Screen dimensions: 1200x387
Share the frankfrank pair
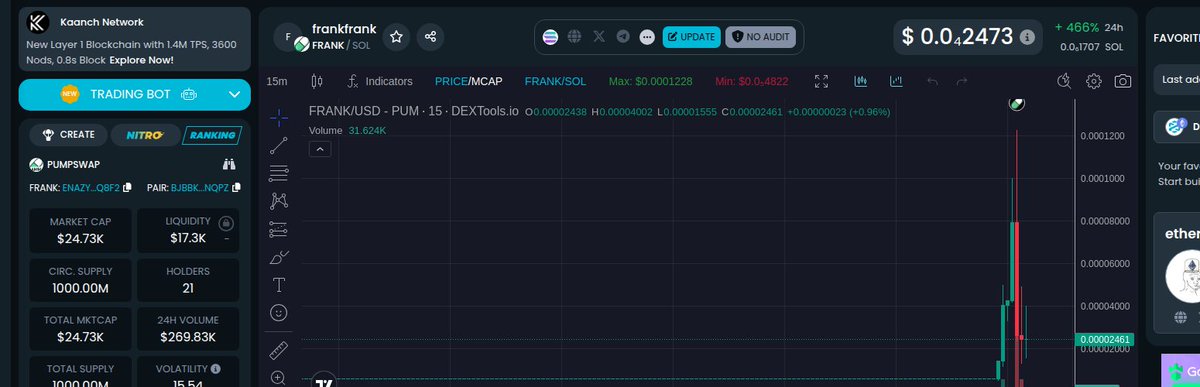click(x=431, y=37)
